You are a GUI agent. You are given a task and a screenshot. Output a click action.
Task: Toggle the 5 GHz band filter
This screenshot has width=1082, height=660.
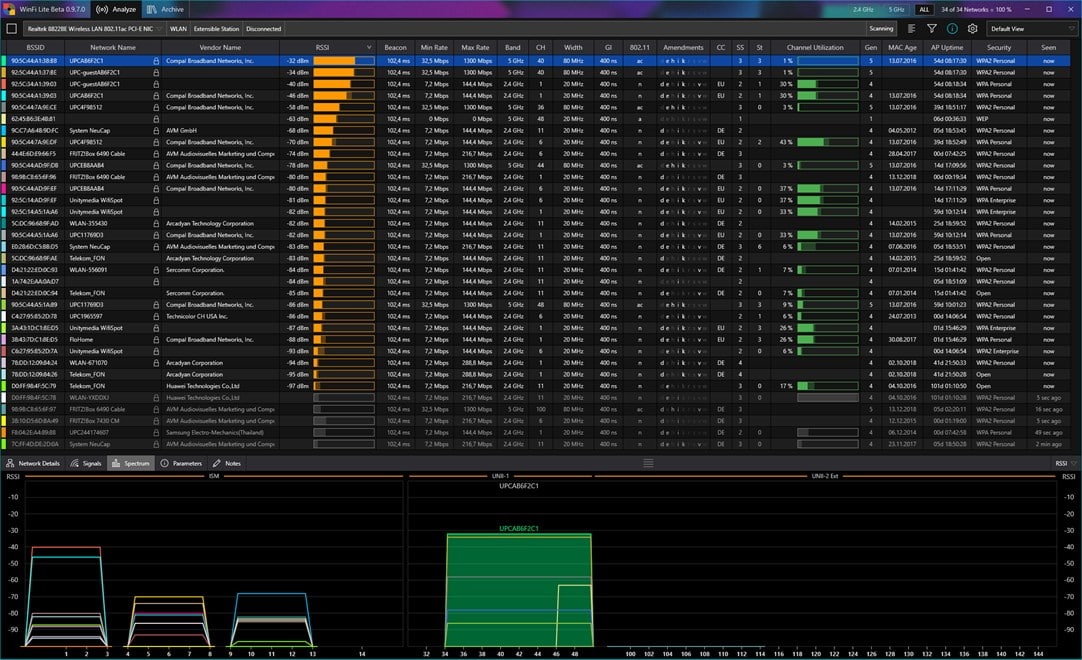pos(896,9)
